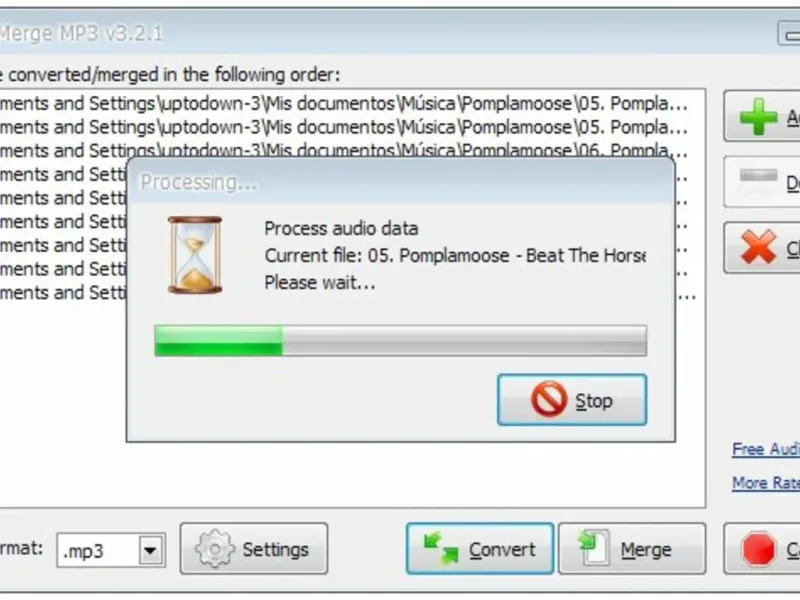Select the first file entry in the list
Viewport: 800px width, 600px height.
(352, 104)
